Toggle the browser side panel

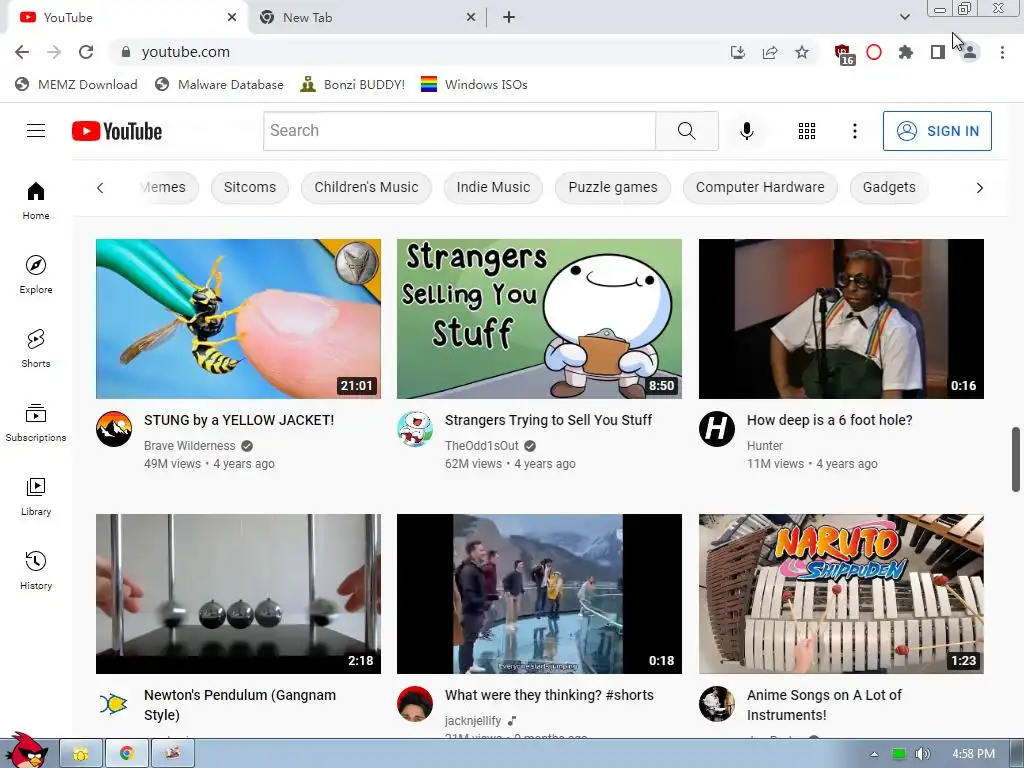(938, 52)
